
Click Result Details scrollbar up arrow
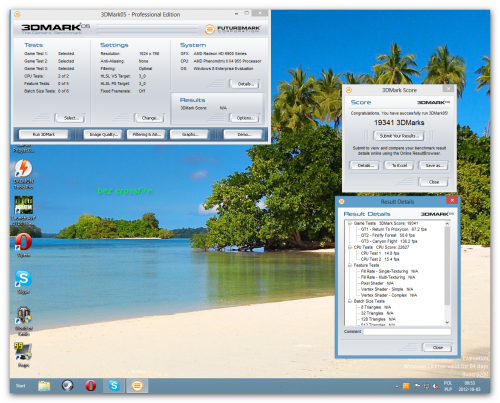click(447, 224)
